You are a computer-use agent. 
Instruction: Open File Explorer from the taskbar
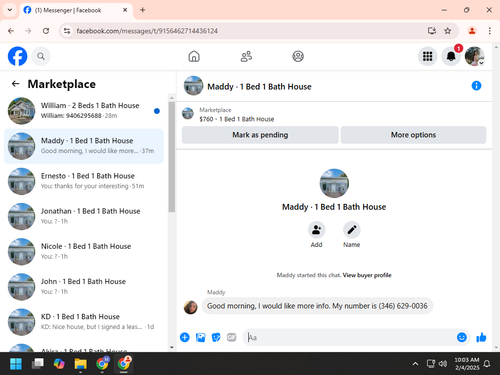point(80,363)
